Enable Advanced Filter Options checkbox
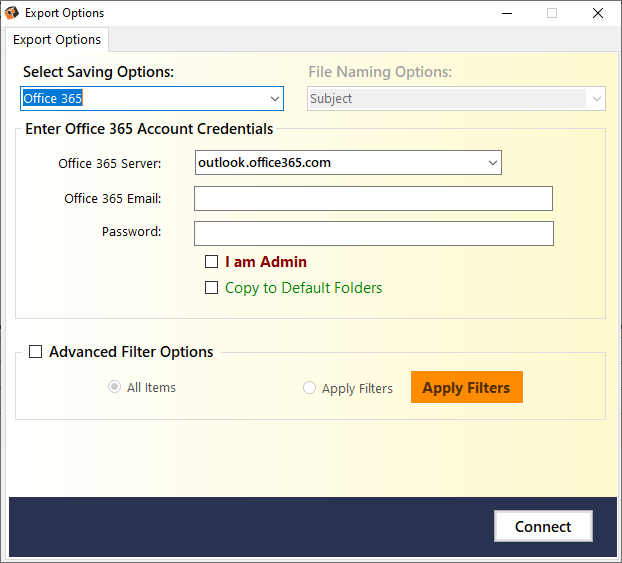Viewport: 622px width, 563px height. click(x=36, y=352)
